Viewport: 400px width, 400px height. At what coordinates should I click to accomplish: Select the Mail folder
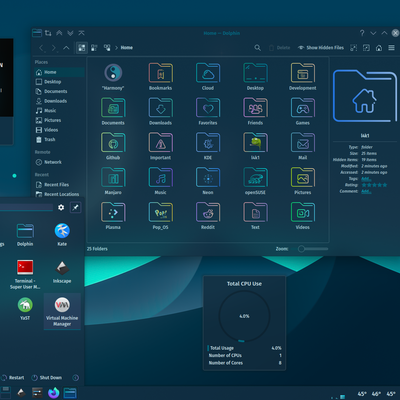pos(303,146)
